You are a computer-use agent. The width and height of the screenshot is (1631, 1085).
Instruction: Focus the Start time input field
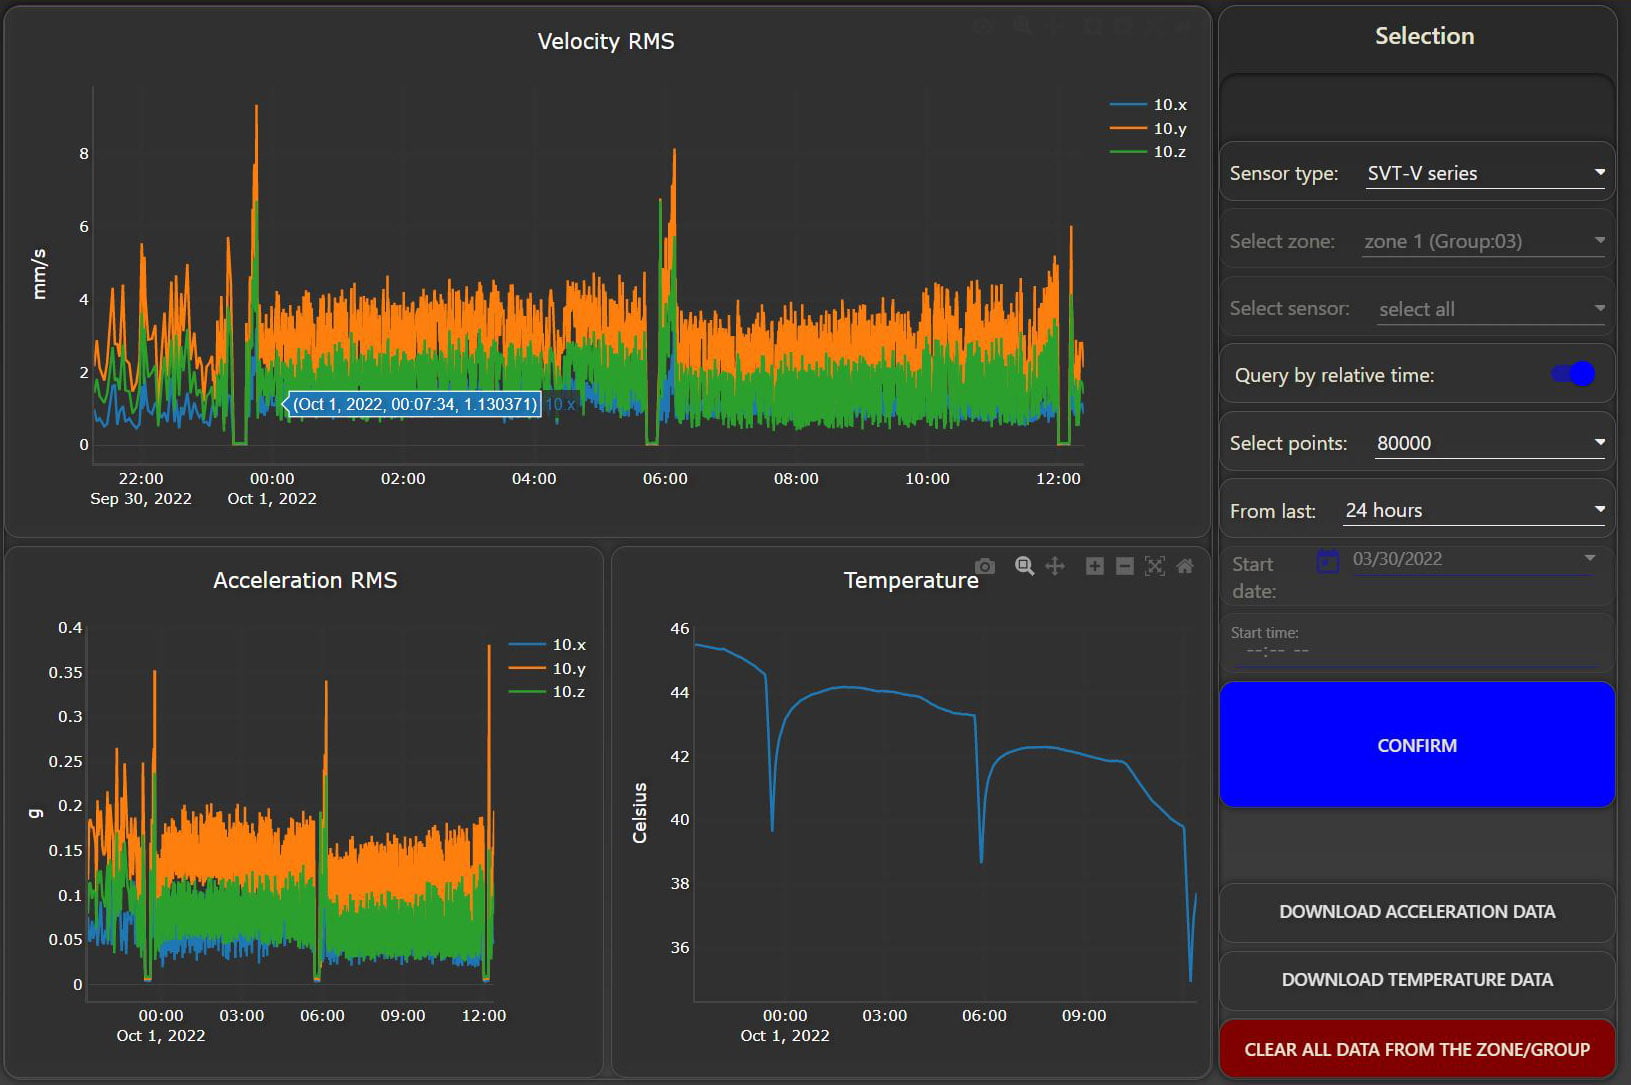[1415, 650]
